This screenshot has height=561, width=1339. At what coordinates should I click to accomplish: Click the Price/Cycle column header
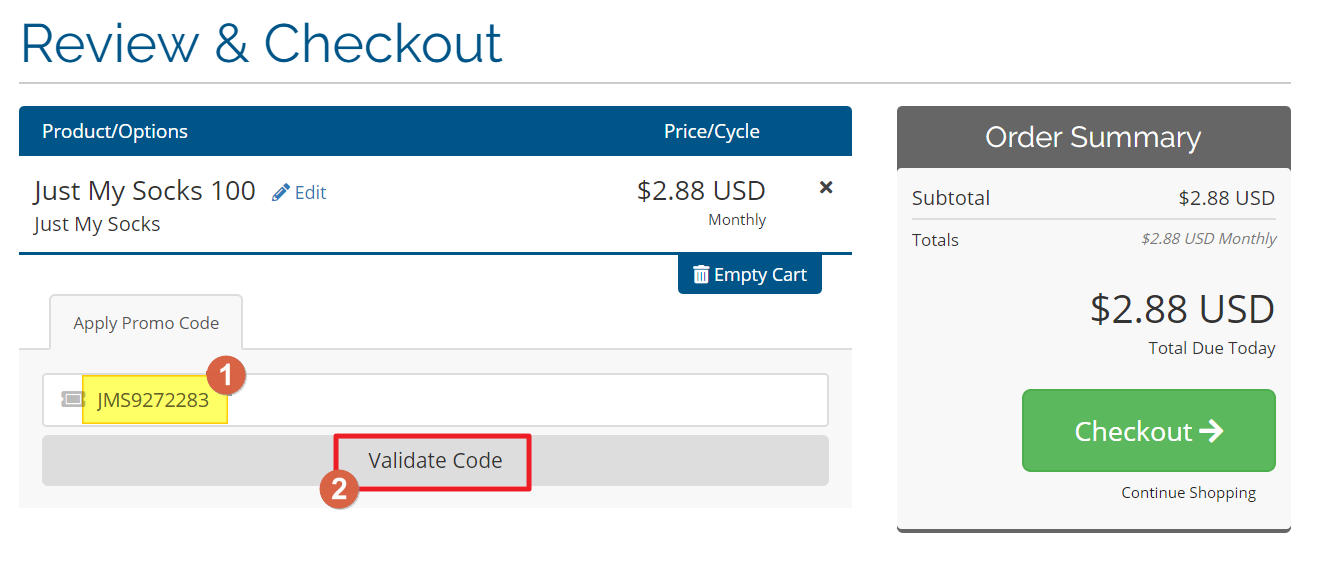711,131
